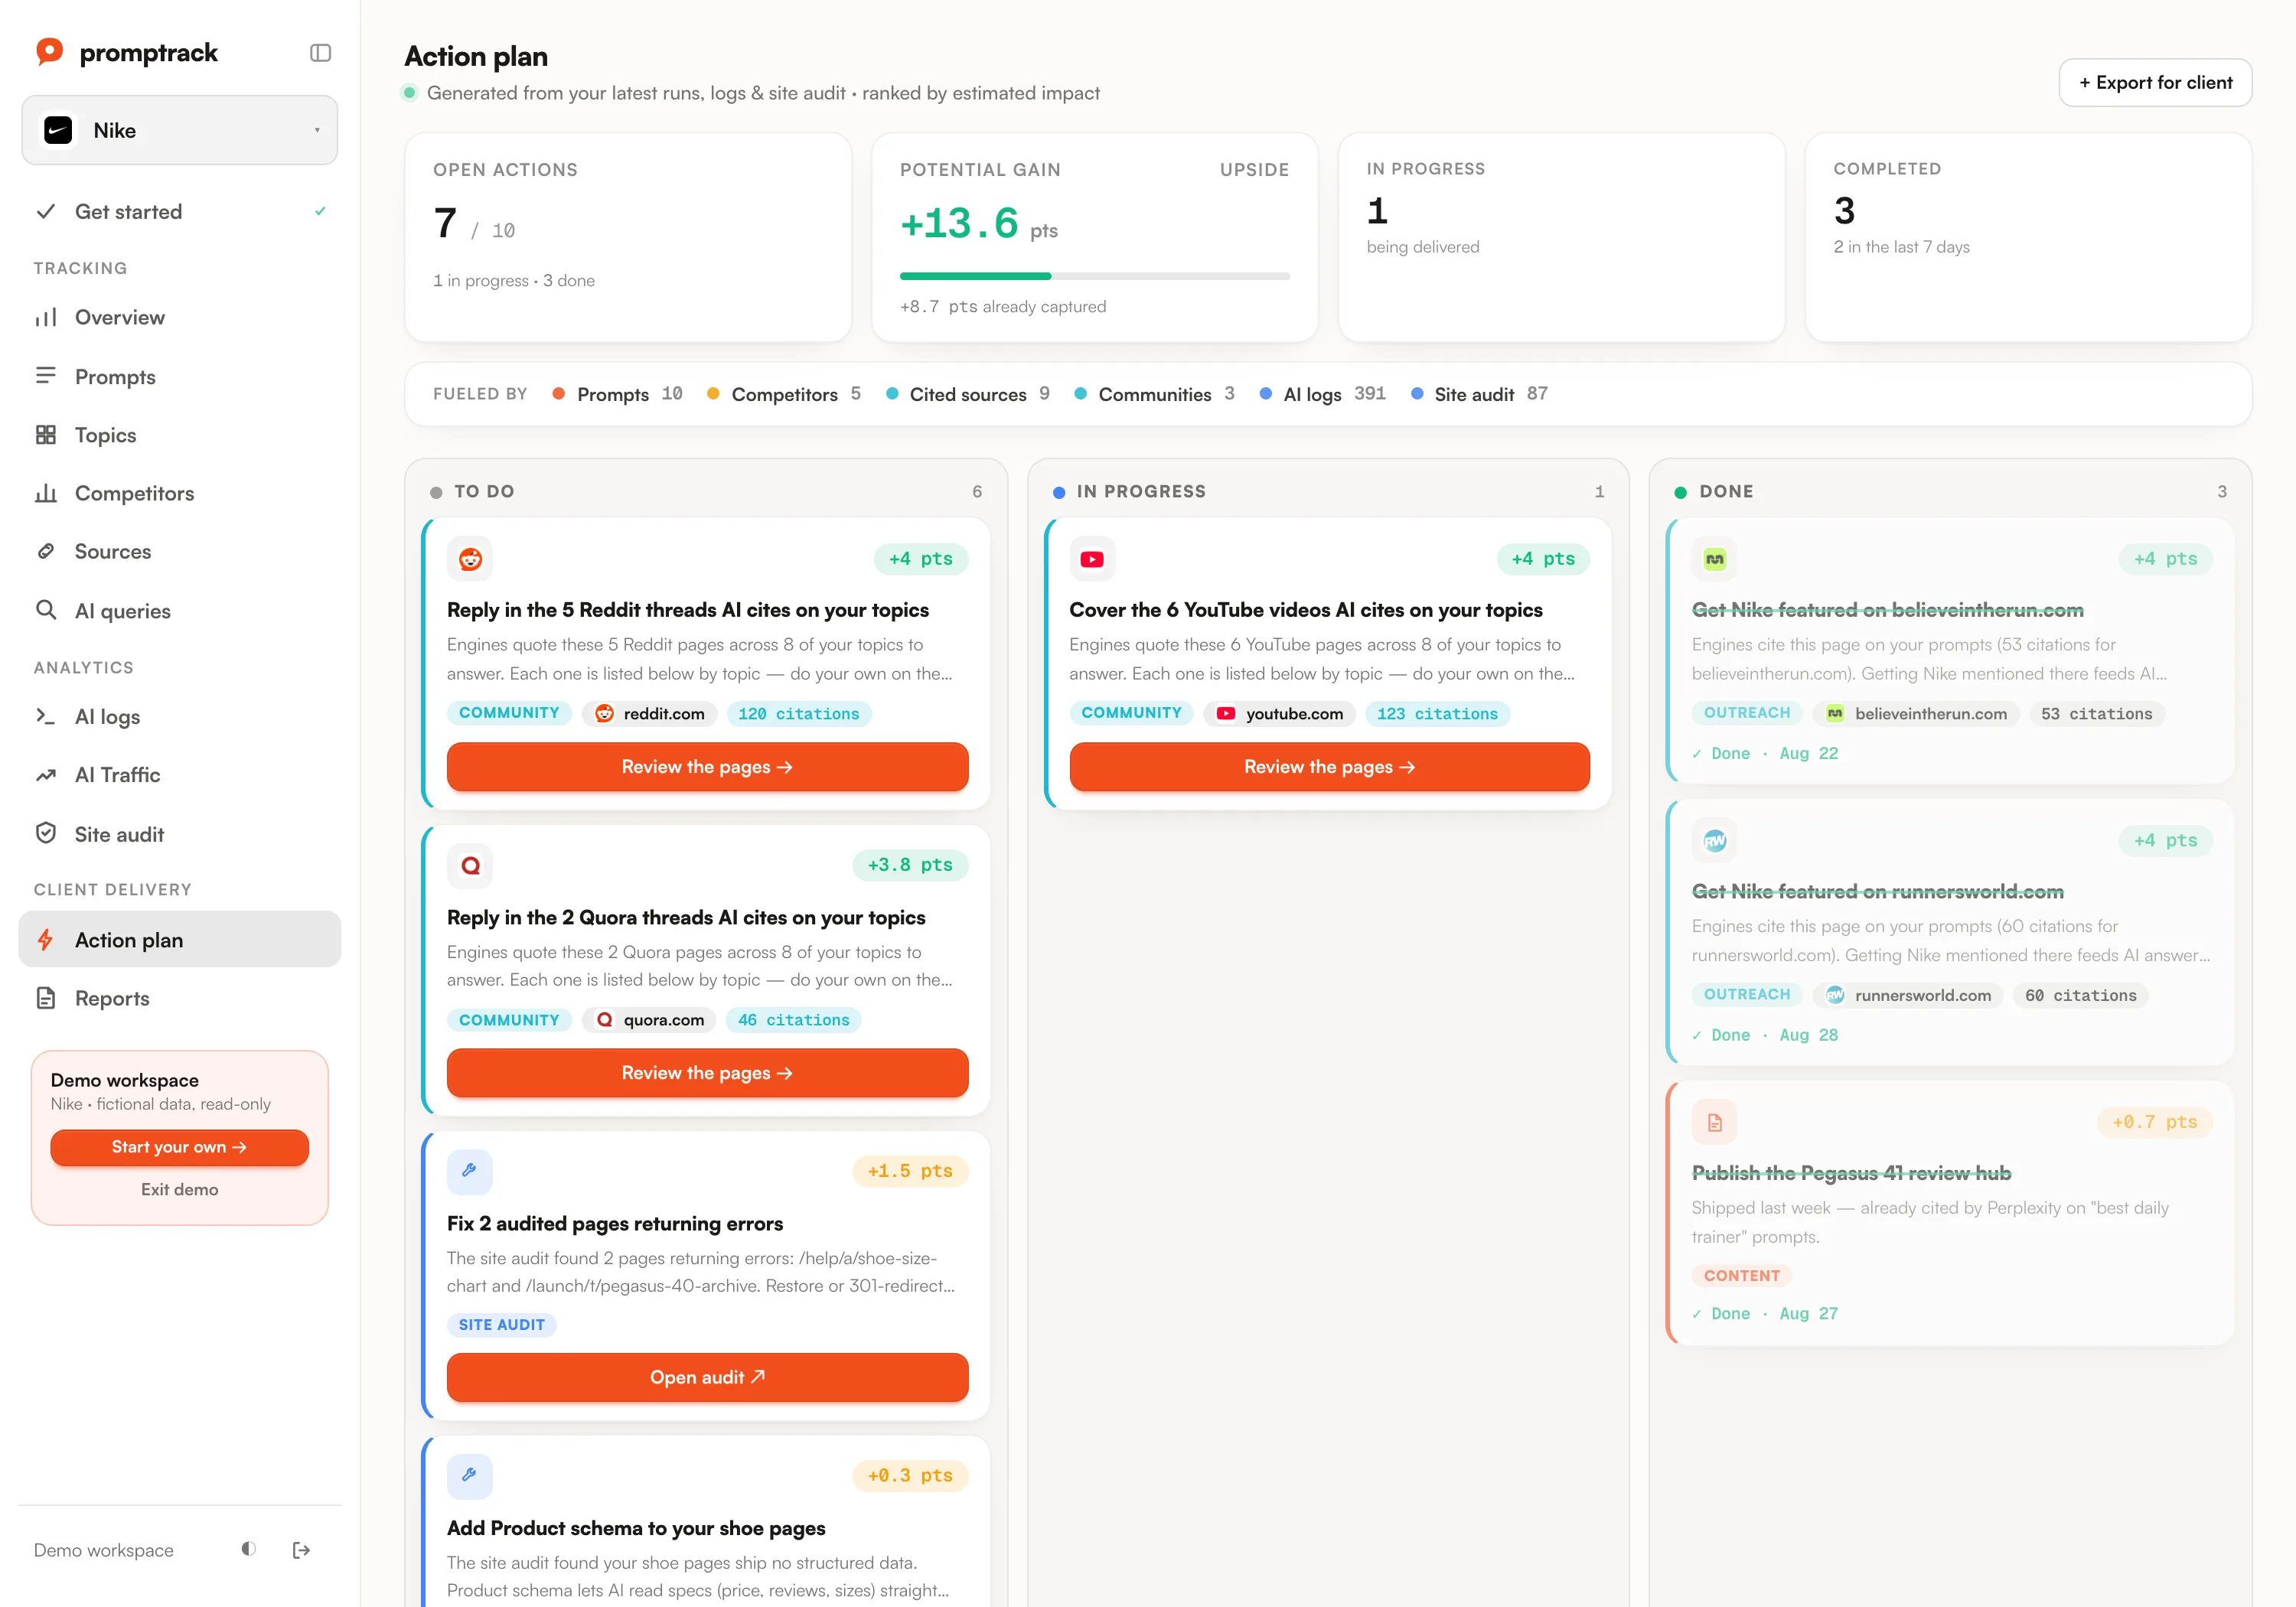Select the Prompts 10 source chip

618,394
